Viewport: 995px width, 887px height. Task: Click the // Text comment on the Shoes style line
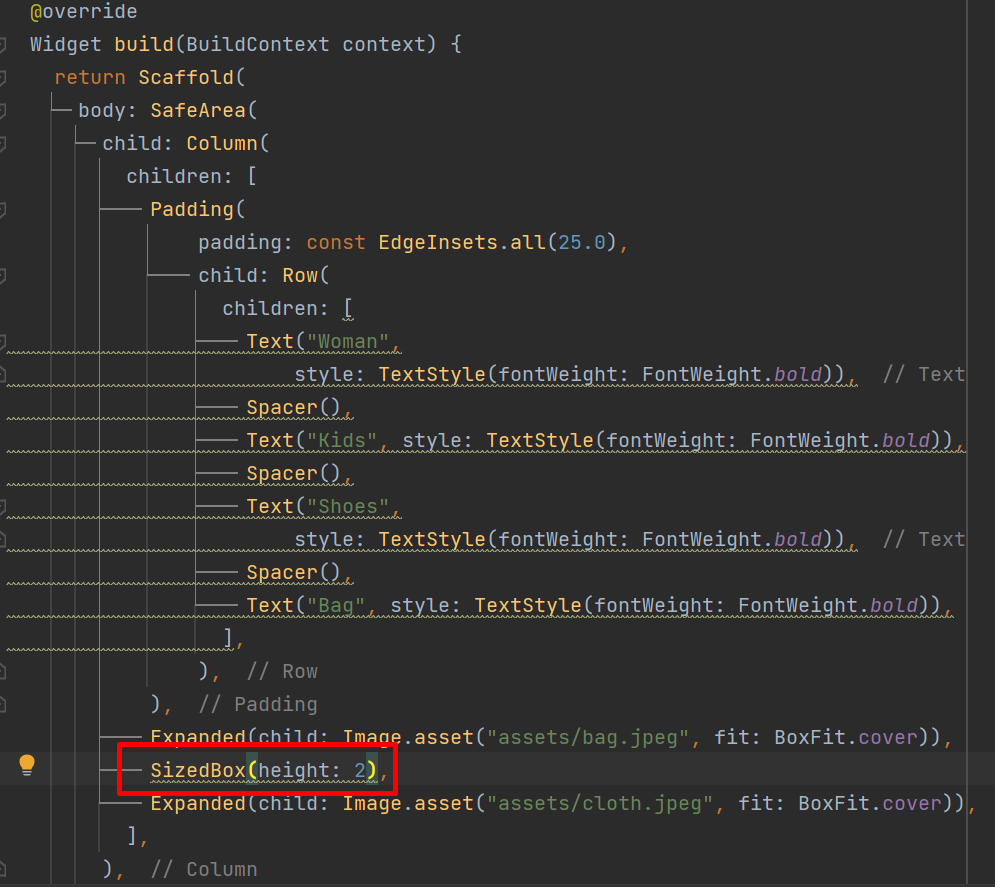(x=924, y=539)
